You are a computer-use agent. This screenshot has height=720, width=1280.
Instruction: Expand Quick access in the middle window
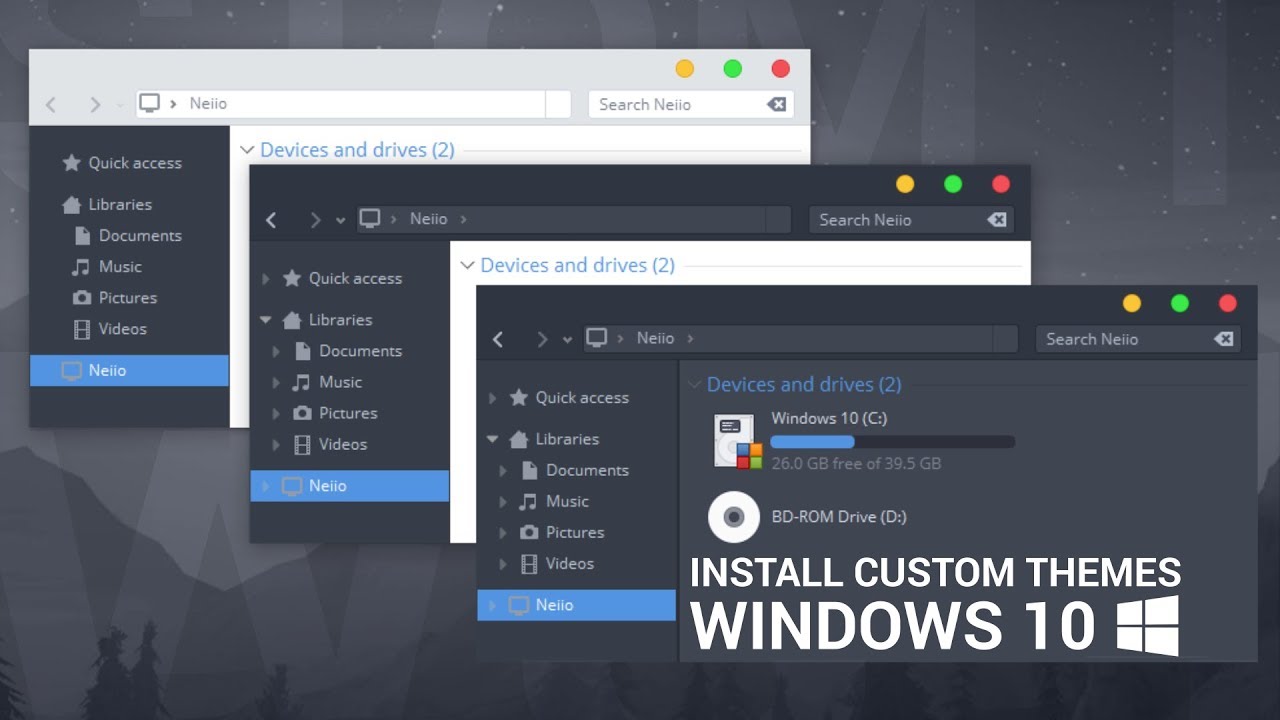tap(265, 279)
